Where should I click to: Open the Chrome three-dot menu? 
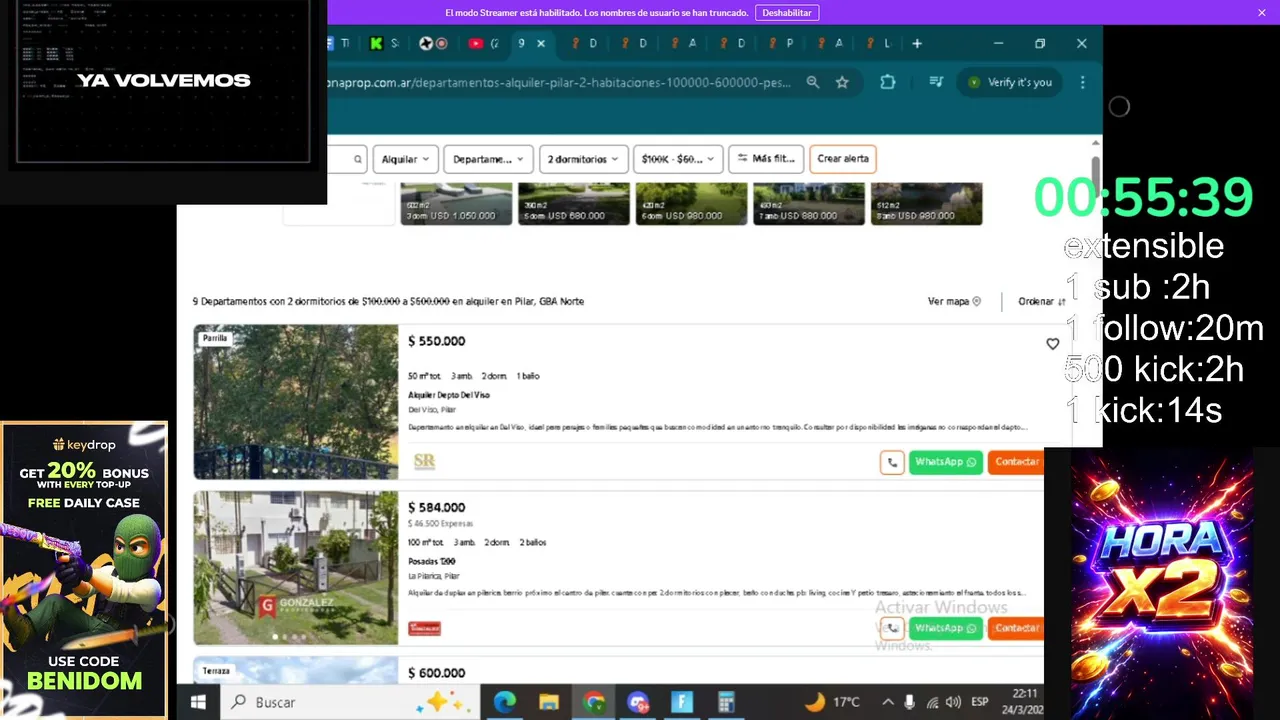click(1082, 82)
